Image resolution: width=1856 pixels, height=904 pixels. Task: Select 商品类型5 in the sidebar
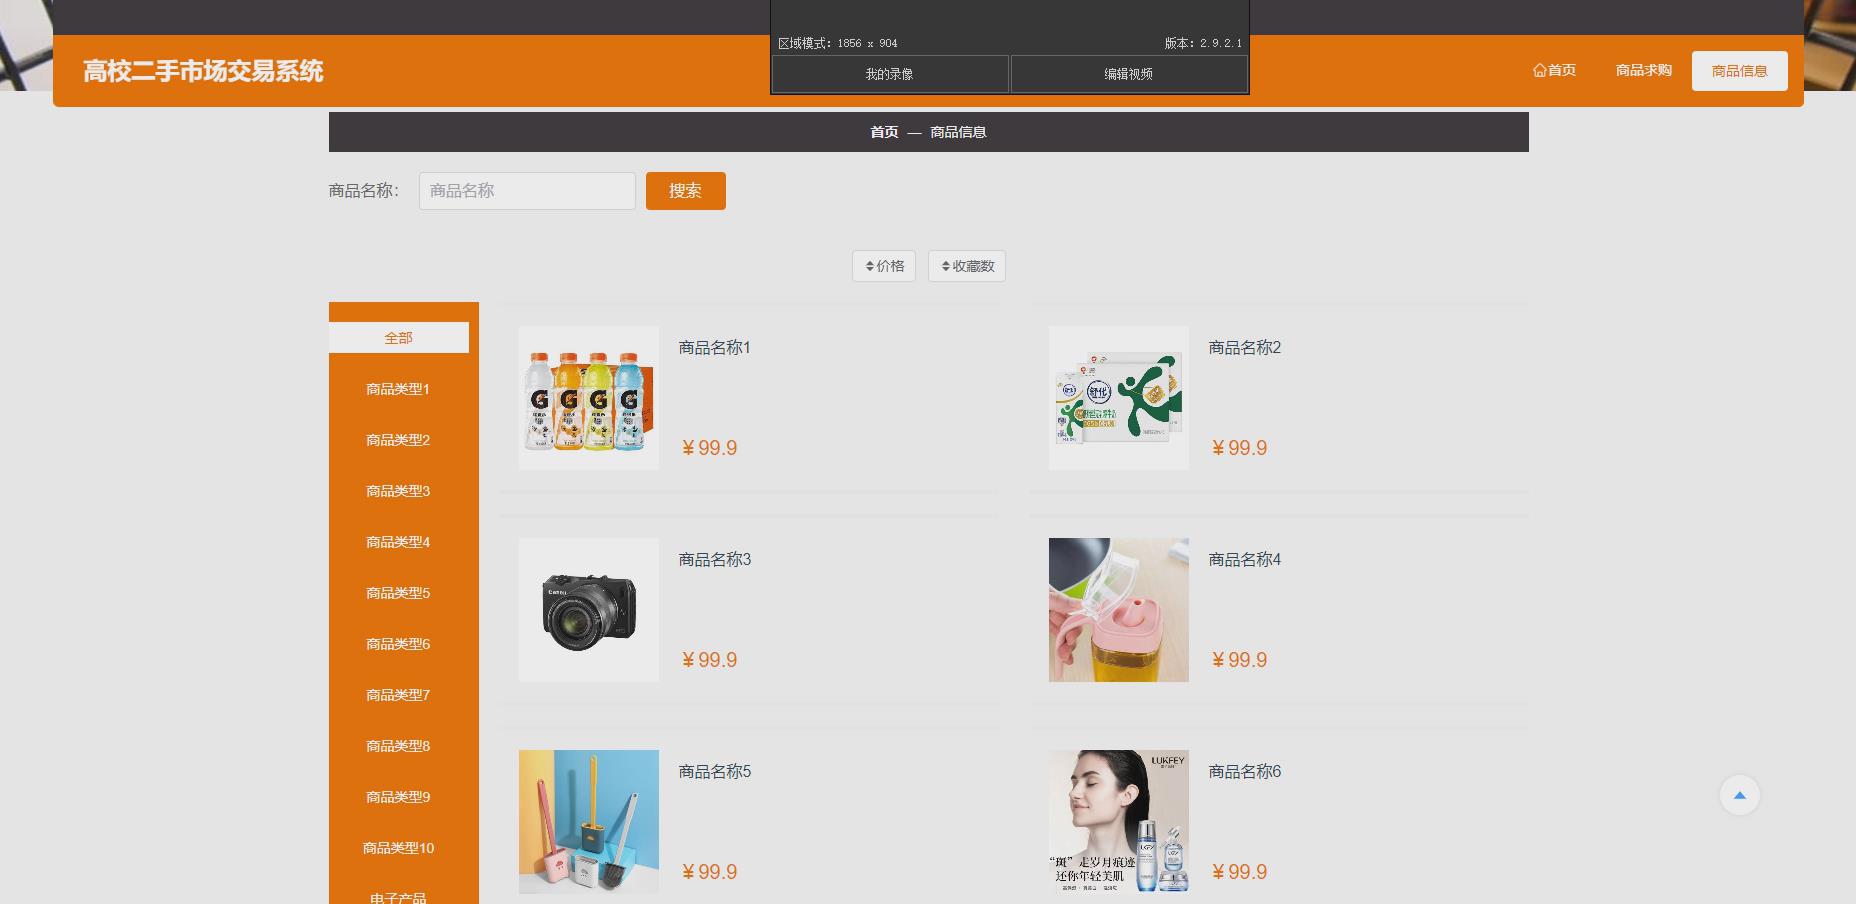click(x=397, y=593)
